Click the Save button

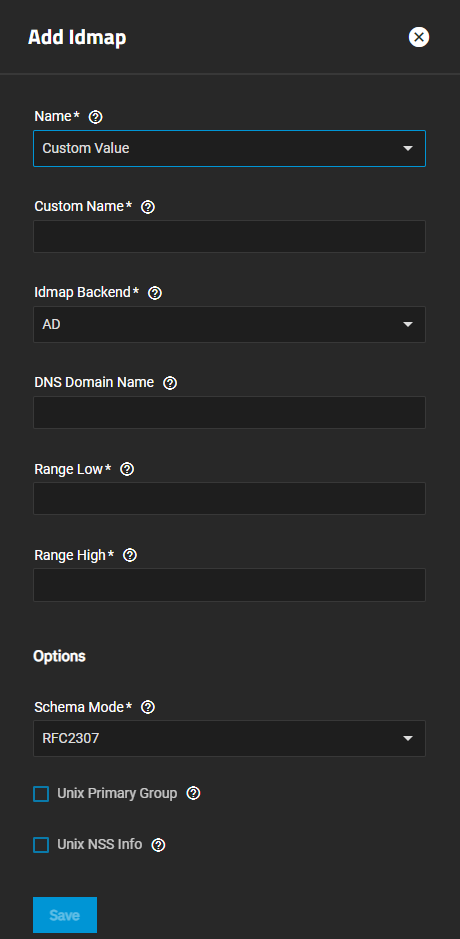point(65,915)
